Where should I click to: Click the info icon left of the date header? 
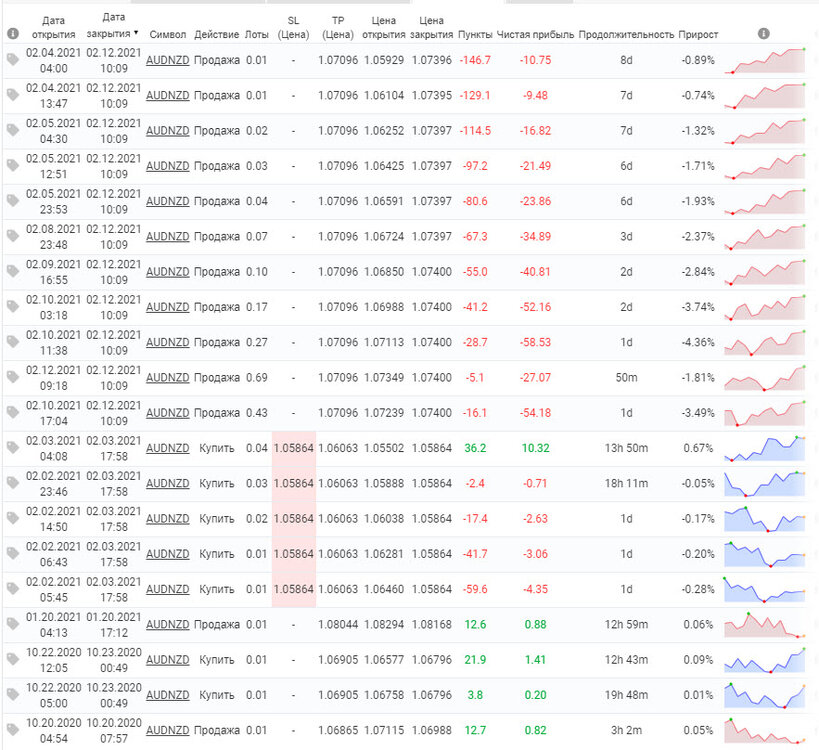[x=13, y=34]
